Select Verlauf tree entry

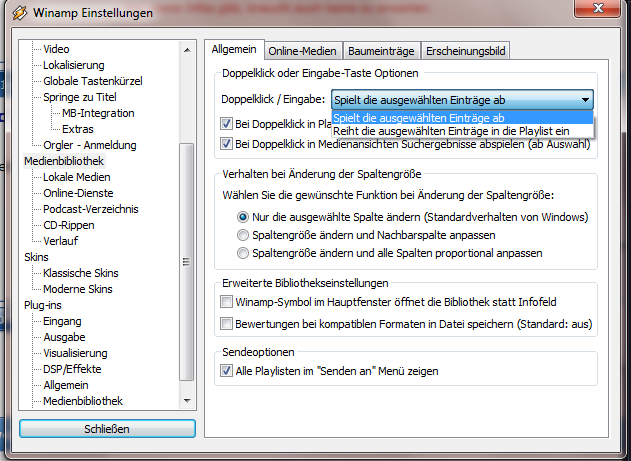pos(60,241)
